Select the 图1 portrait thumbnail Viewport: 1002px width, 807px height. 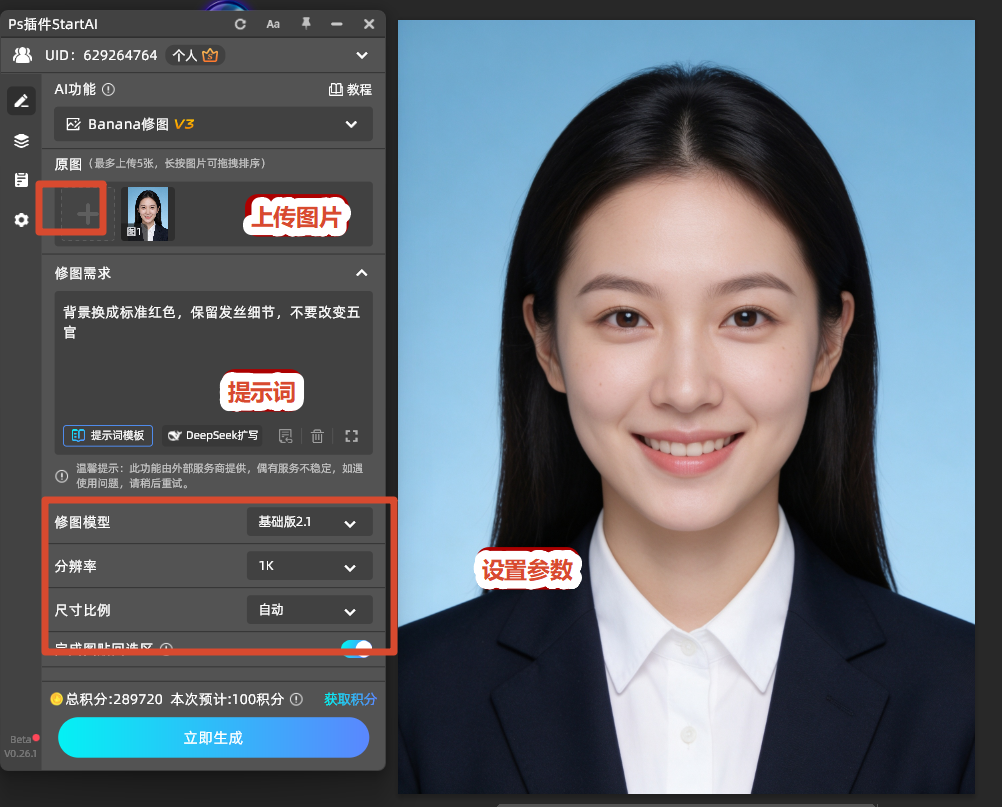coord(148,214)
